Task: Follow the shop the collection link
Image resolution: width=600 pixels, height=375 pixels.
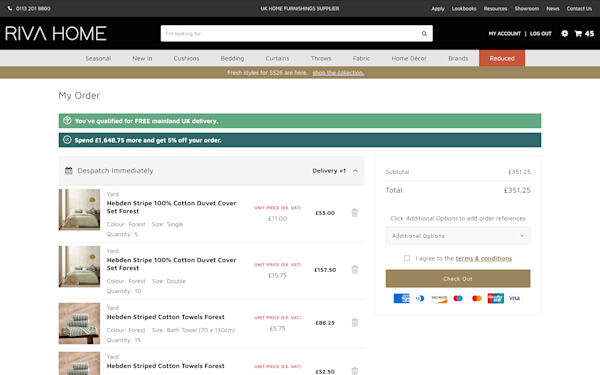Action: (x=338, y=73)
